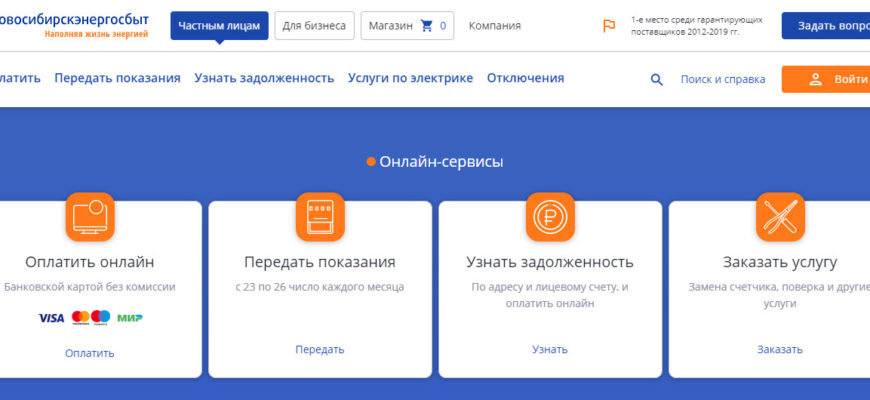Click the Передать показания card heading
The image size is (870, 400).
click(320, 262)
